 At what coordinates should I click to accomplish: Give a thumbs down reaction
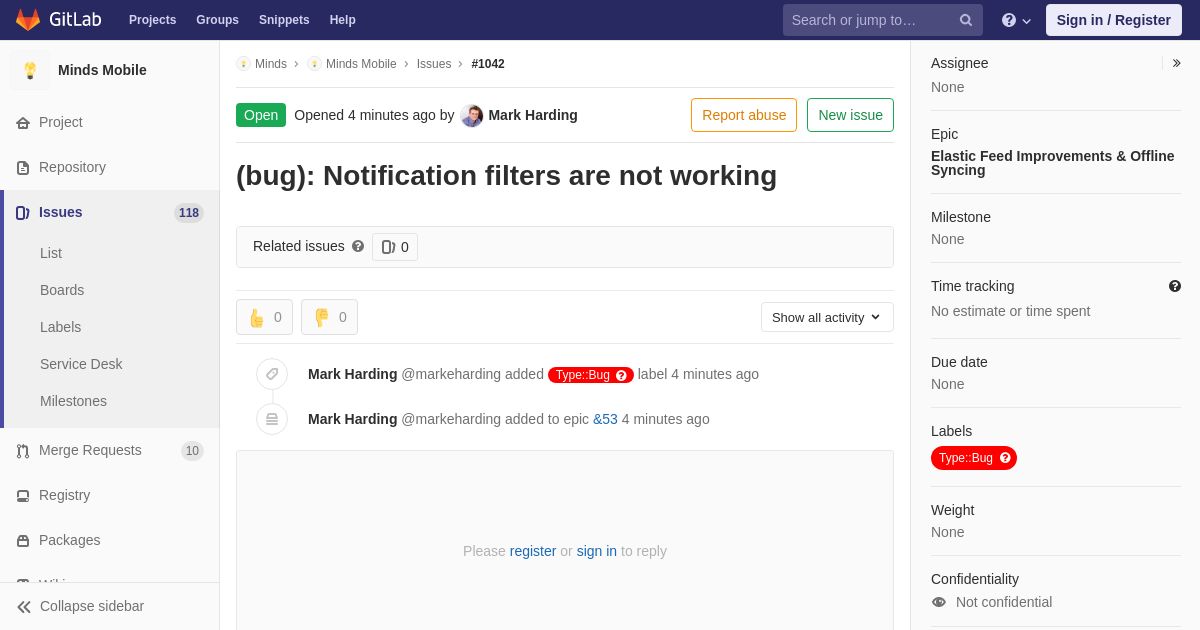(x=329, y=317)
